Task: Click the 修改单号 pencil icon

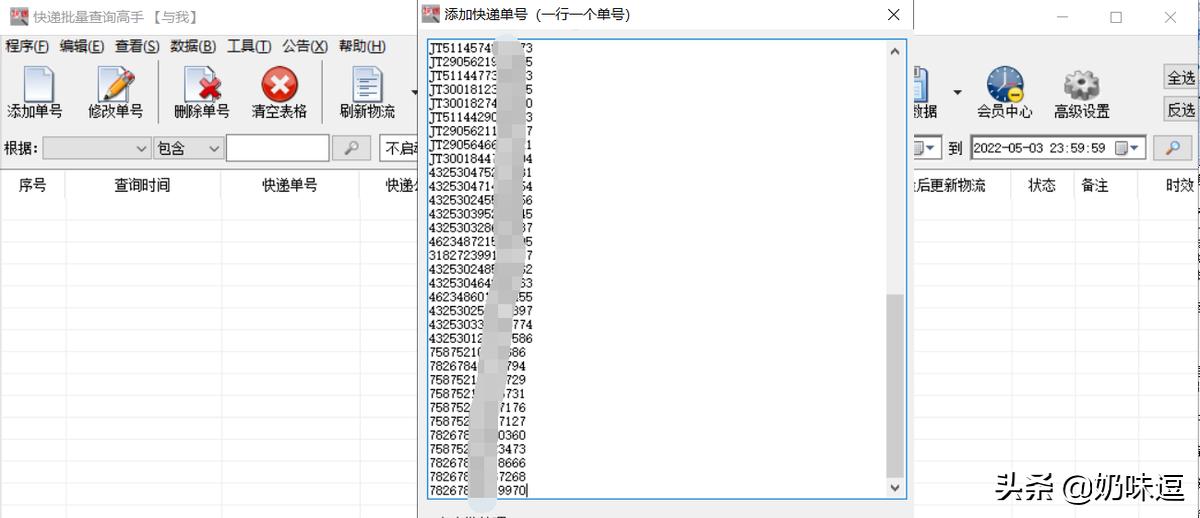Action: (x=116, y=85)
